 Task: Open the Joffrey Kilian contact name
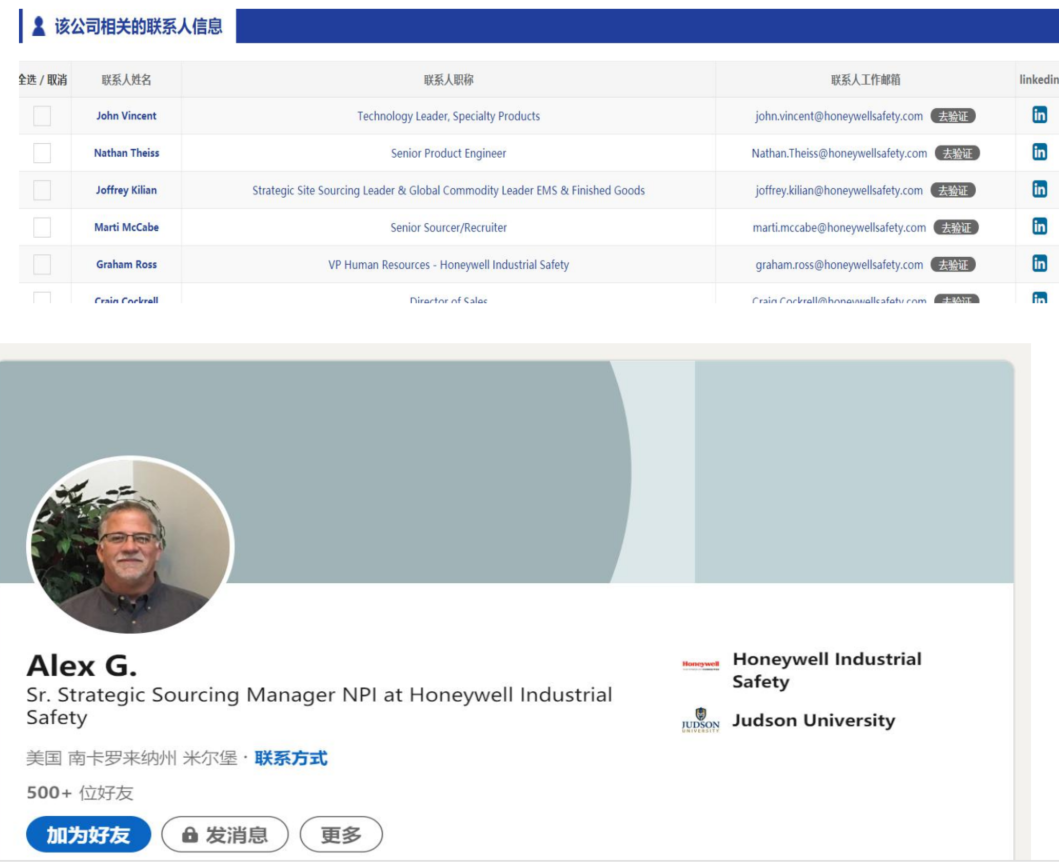126,190
